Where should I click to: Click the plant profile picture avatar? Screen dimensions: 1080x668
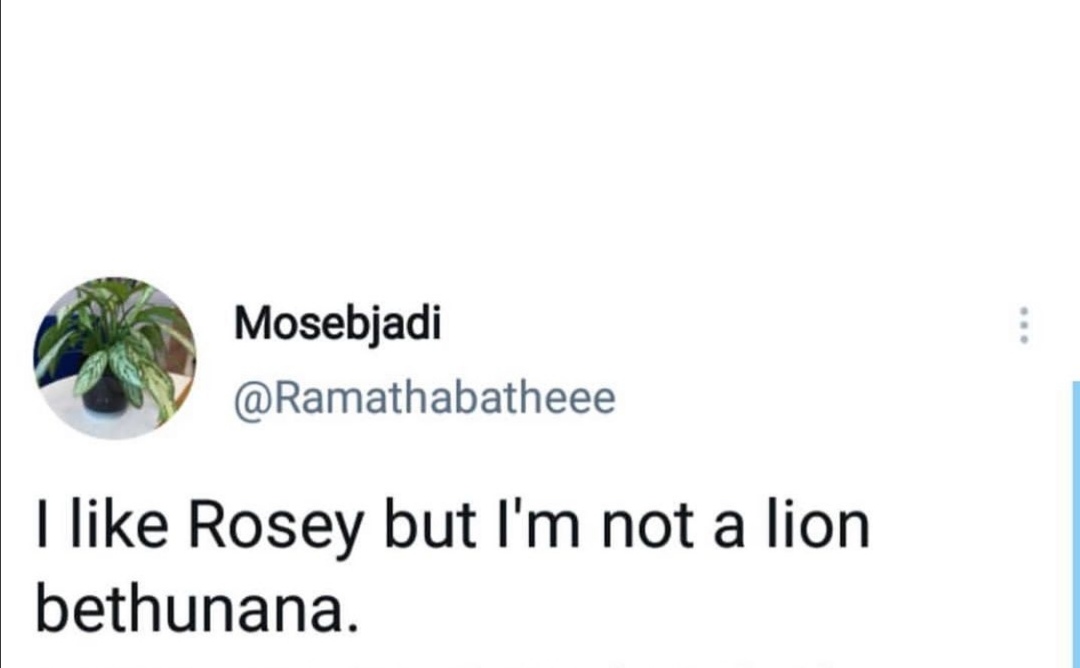115,358
